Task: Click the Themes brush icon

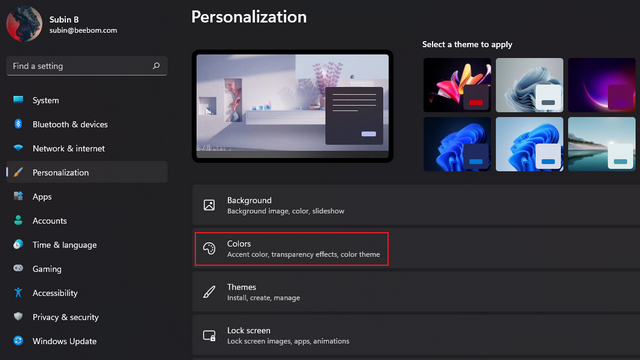Action: [x=209, y=292]
